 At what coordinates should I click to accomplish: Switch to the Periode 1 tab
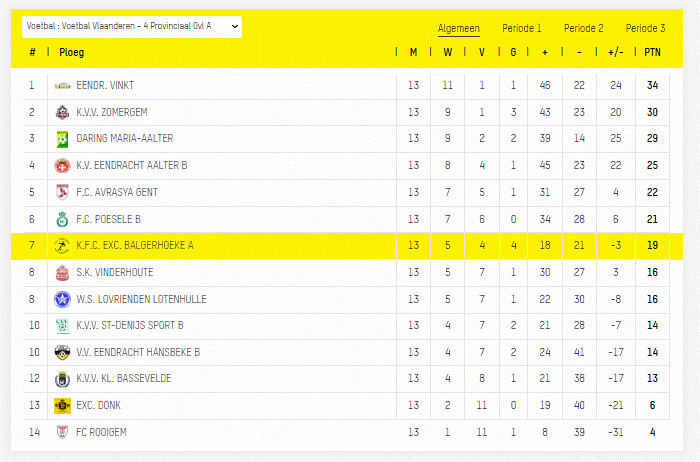523,29
